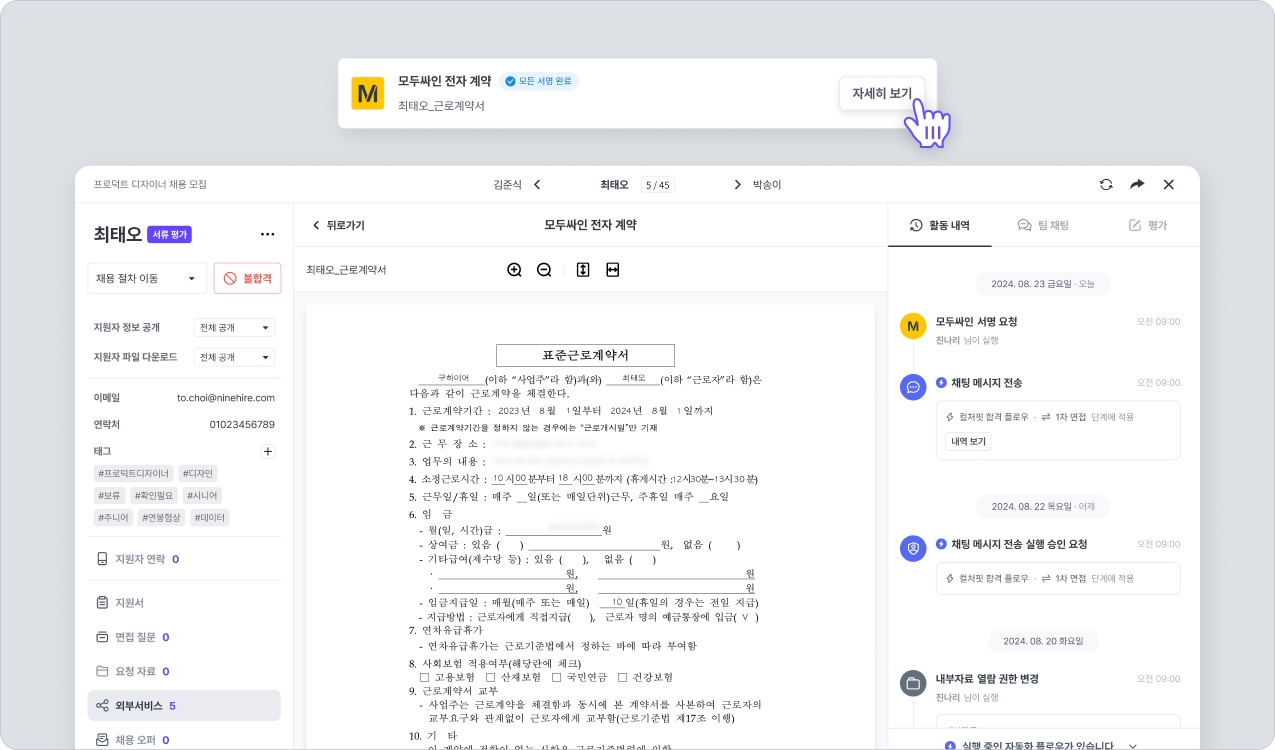Screen dimensions: 1275x750
Task: Click the 2024. 08. 20 화요일 date label
Action: pyautogui.click(x=1043, y=641)
